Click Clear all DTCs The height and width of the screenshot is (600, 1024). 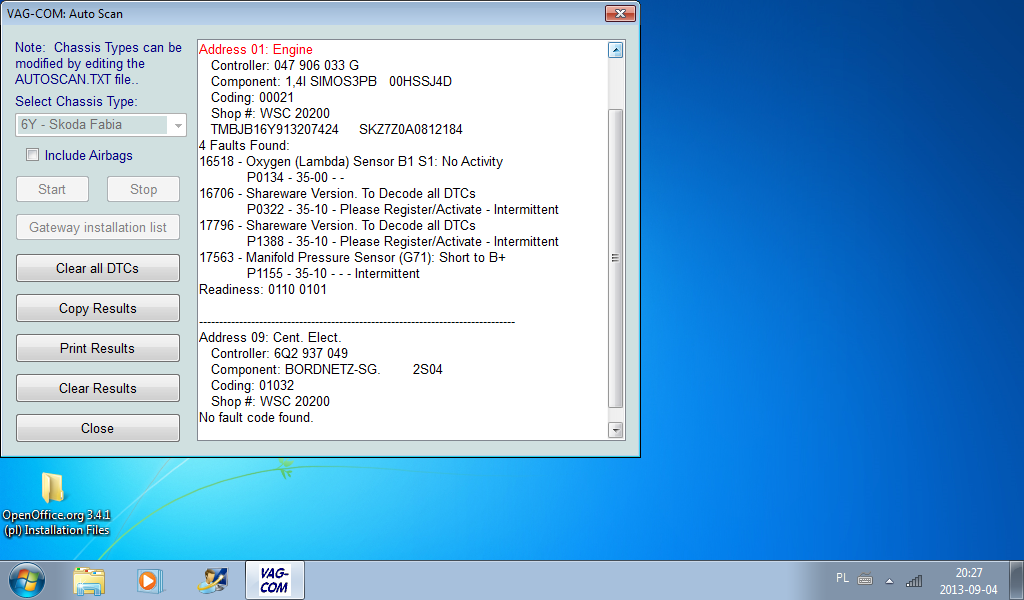click(98, 268)
